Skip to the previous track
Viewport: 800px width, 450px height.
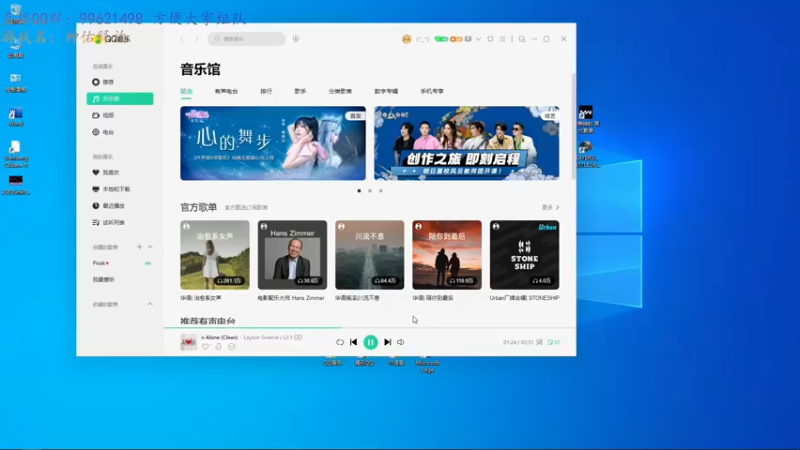click(x=353, y=342)
